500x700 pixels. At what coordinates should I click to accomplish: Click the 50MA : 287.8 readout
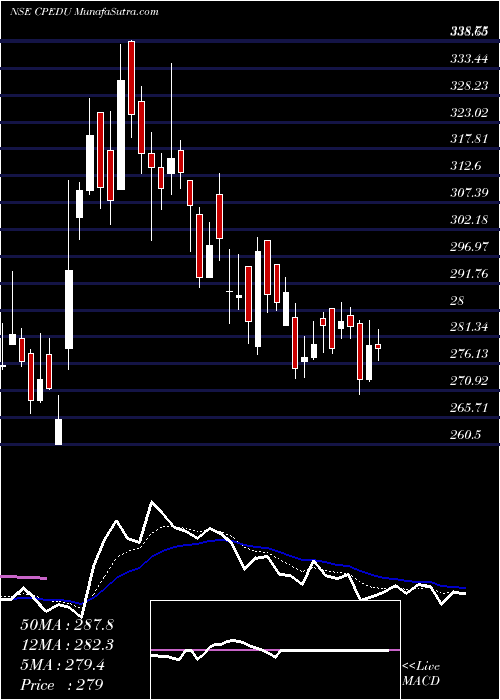pos(67,625)
